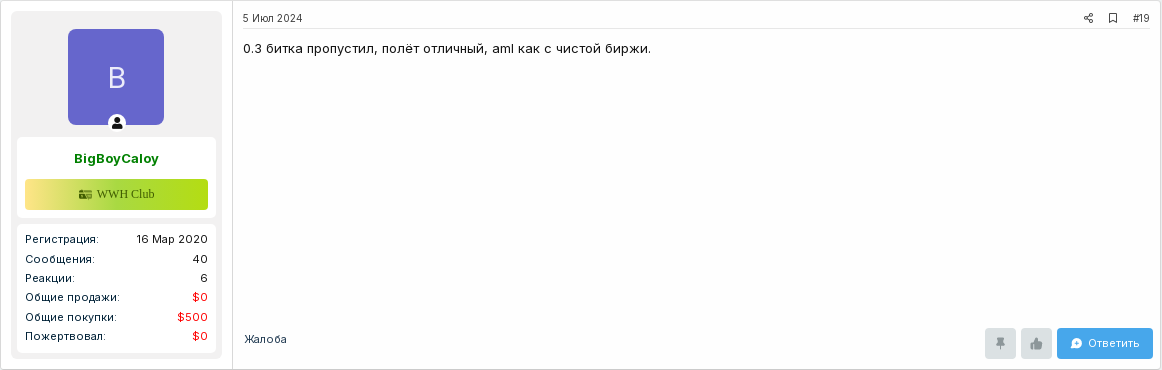Click the Общие продажи $0 value

coord(200,297)
